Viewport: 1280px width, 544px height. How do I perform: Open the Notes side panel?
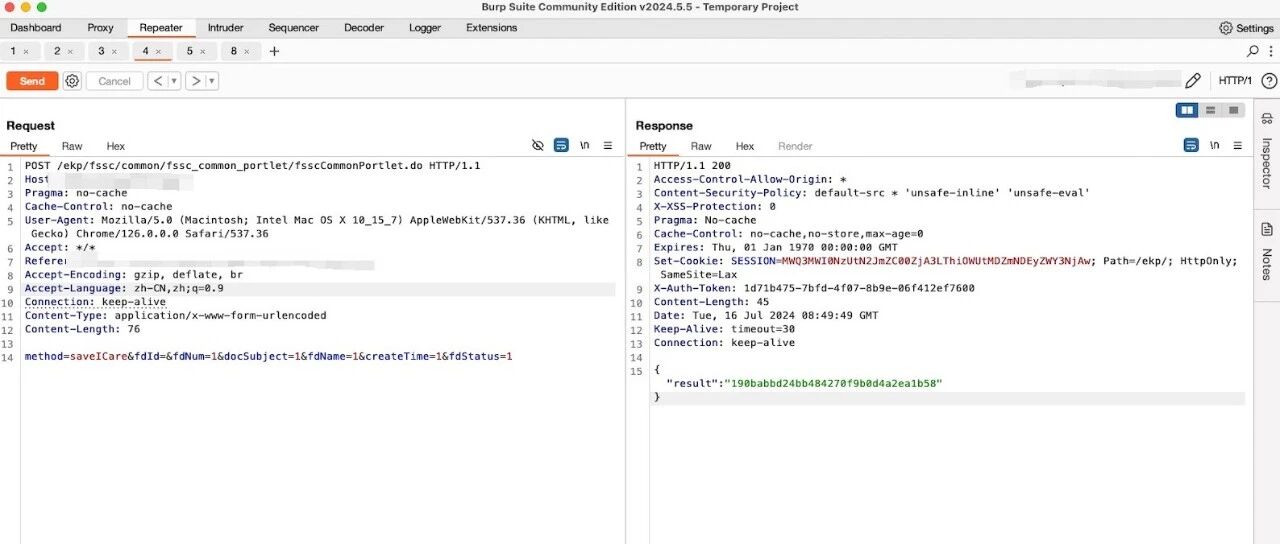point(1266,250)
